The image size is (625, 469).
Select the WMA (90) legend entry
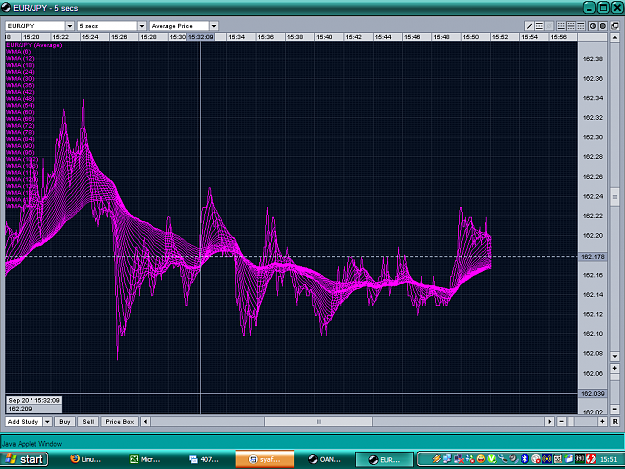pos(20,146)
